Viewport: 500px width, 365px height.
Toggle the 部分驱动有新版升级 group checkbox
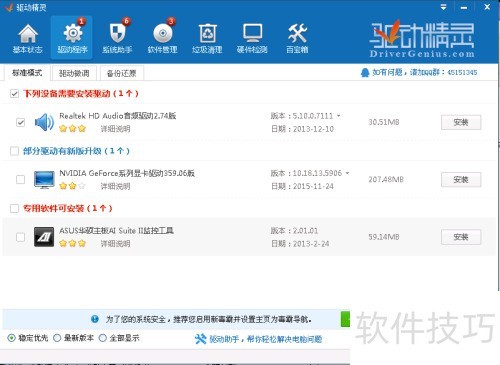click(14, 151)
